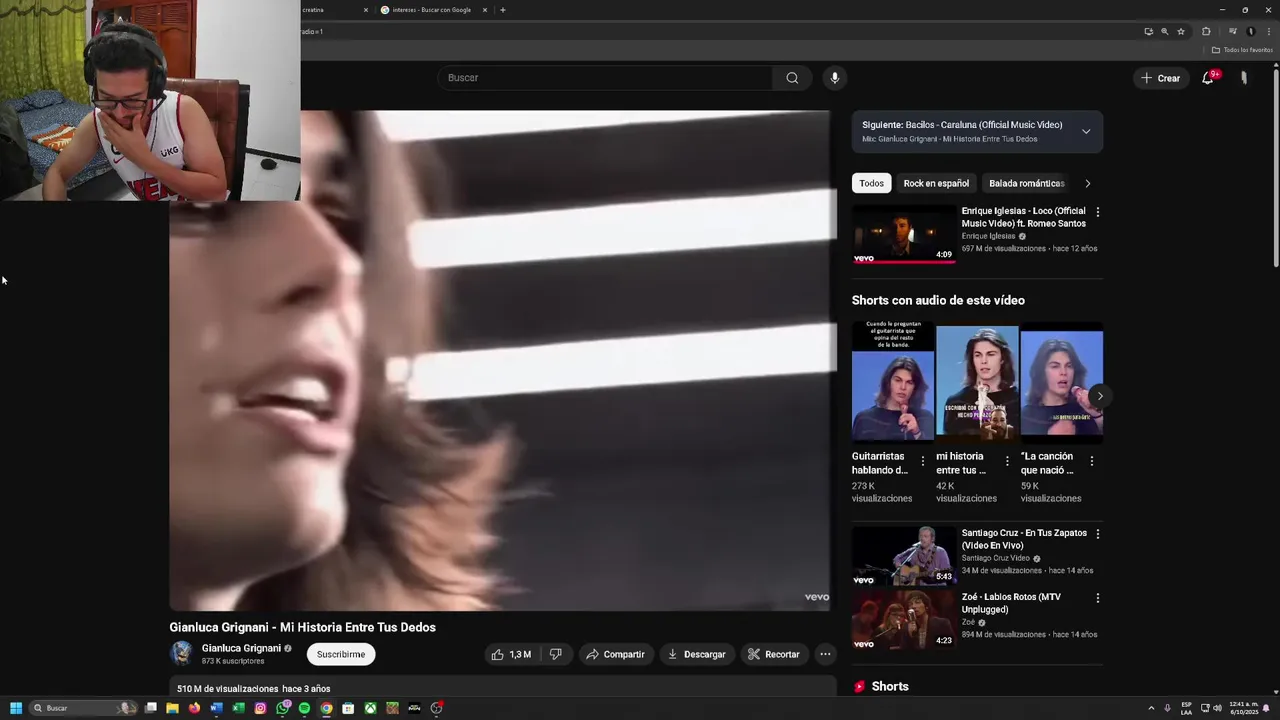Select the Balada romántica chip
The height and width of the screenshot is (720, 1280).
(x=1026, y=183)
